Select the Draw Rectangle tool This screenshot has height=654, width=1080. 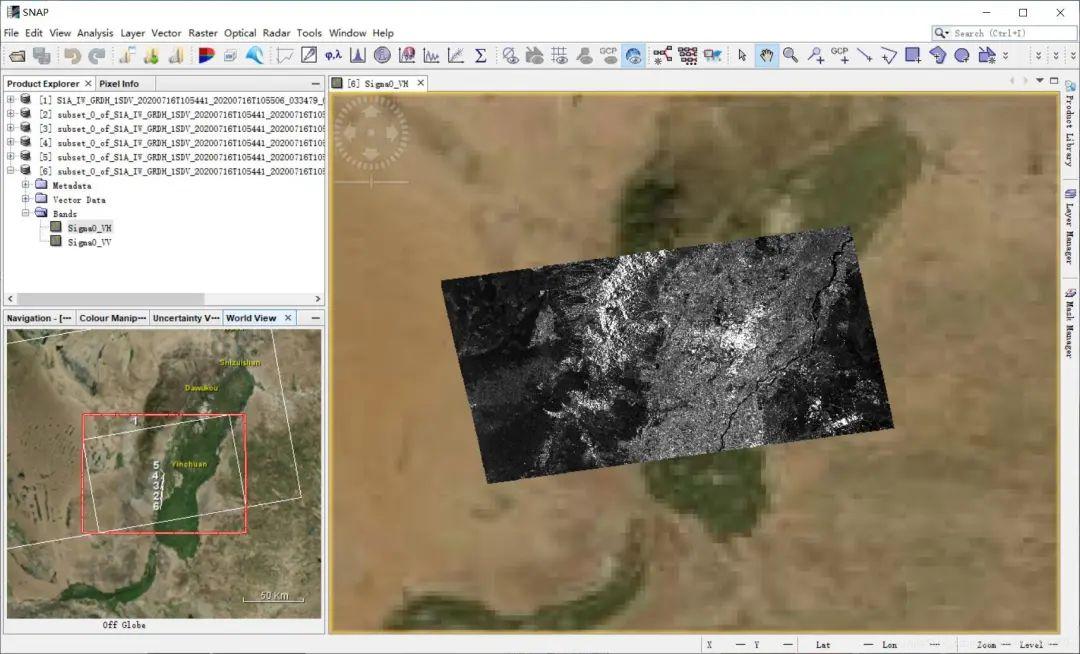[913, 56]
